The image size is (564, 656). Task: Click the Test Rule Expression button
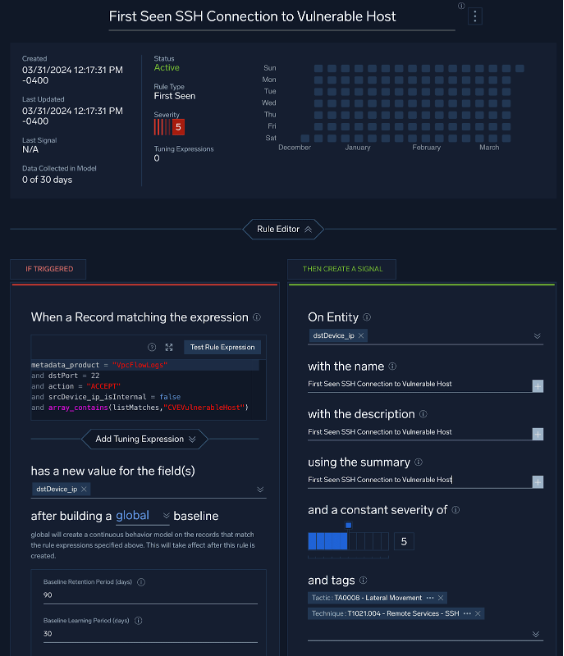click(x=222, y=347)
